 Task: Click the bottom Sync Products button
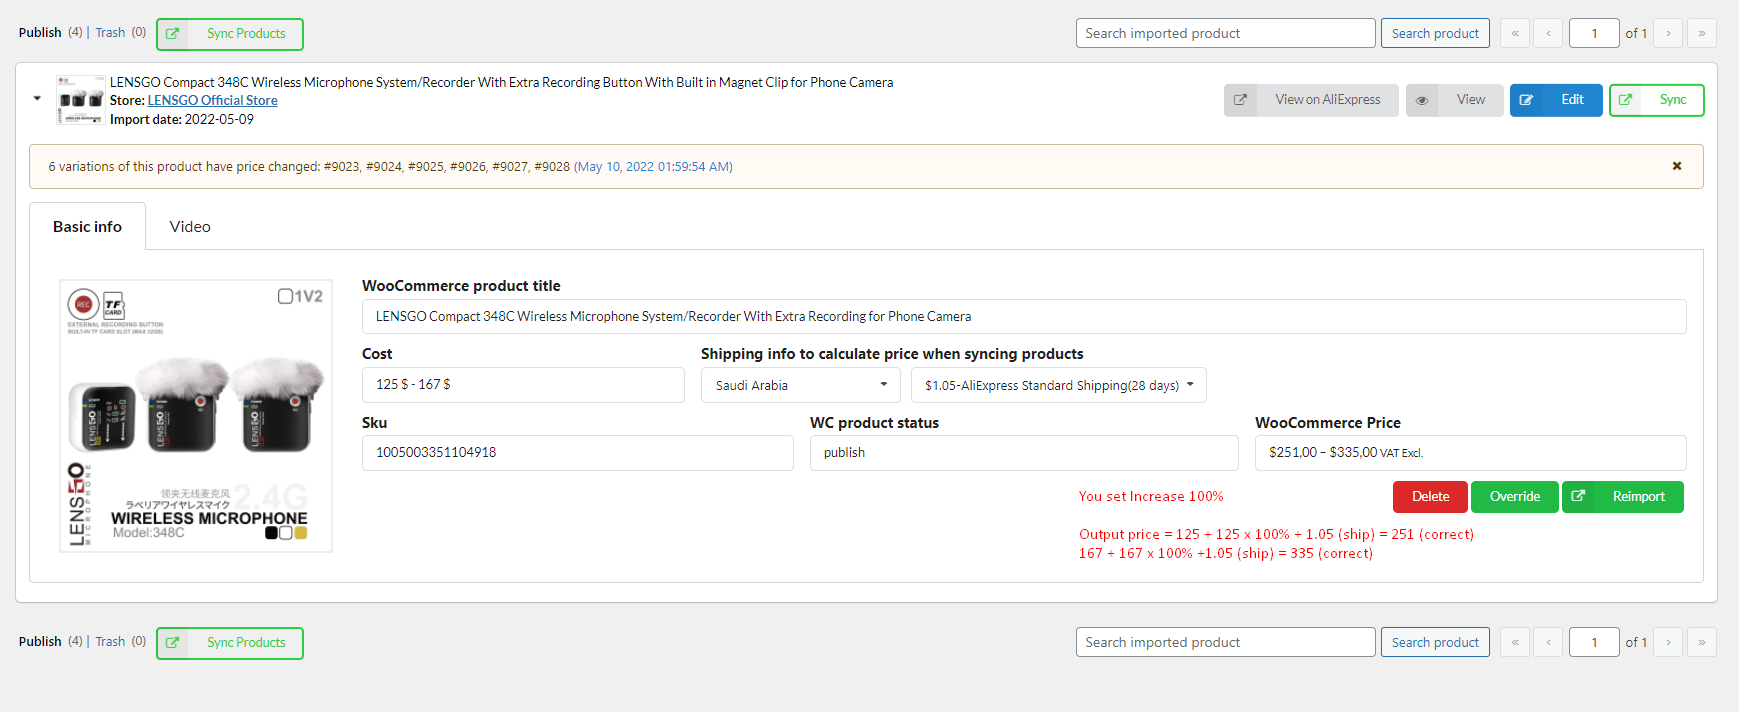230,643
